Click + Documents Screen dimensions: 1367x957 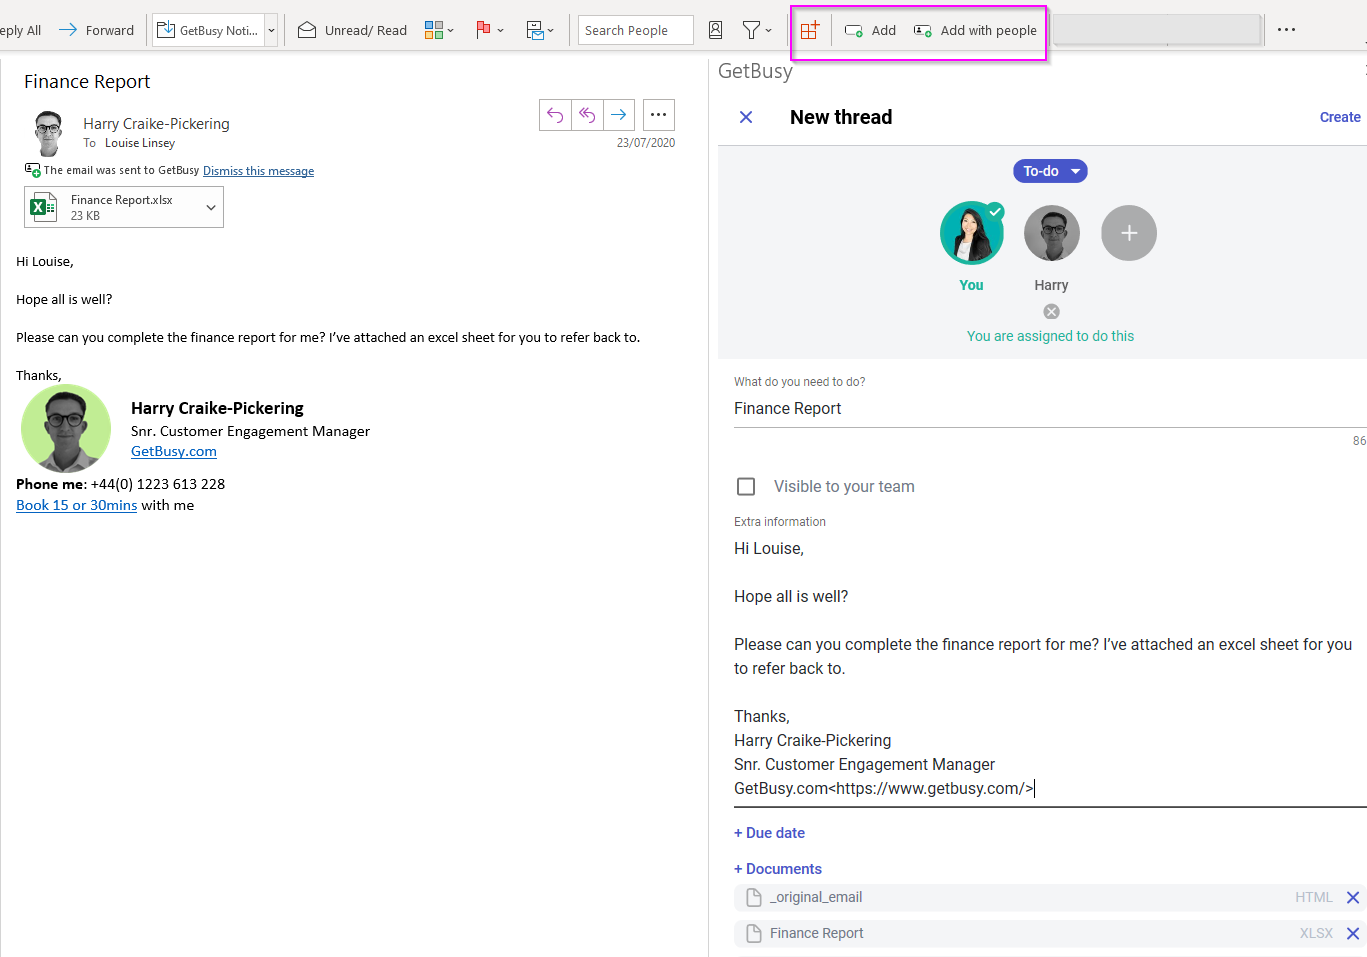tap(778, 869)
